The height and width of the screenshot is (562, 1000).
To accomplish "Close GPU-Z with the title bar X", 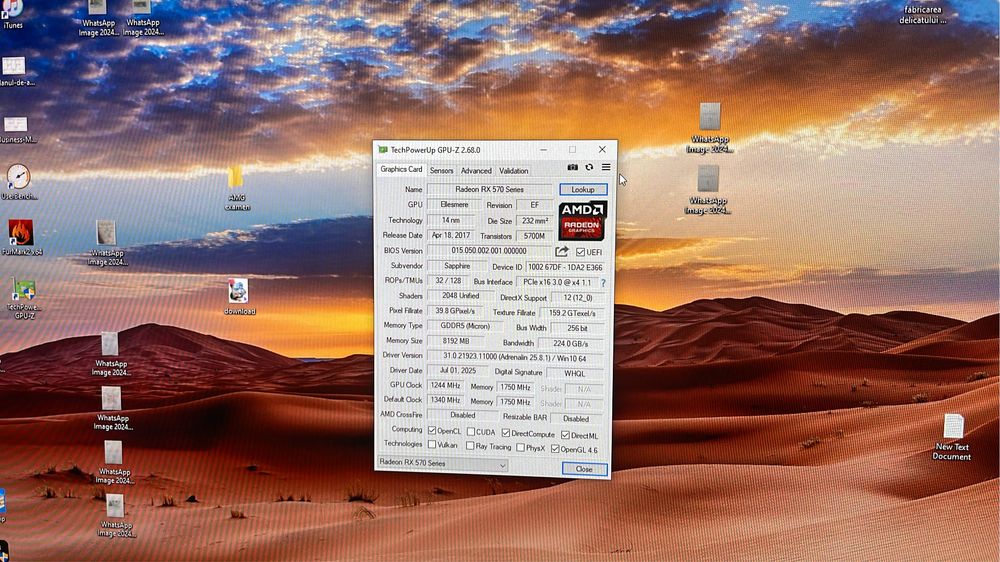I will 602,149.
